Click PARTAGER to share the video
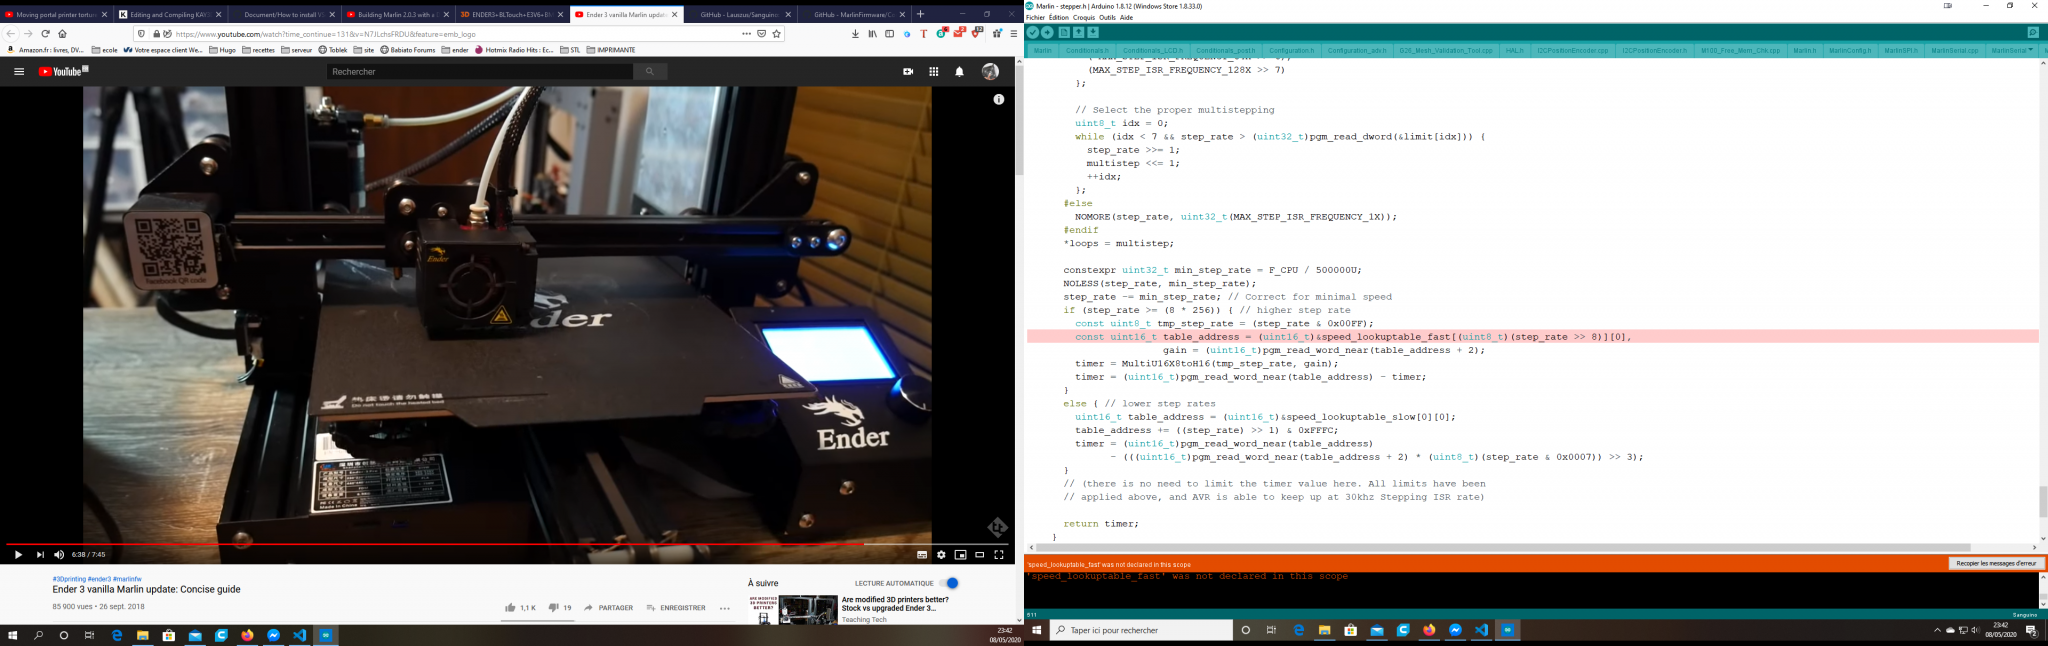The height and width of the screenshot is (646, 2048). point(608,608)
